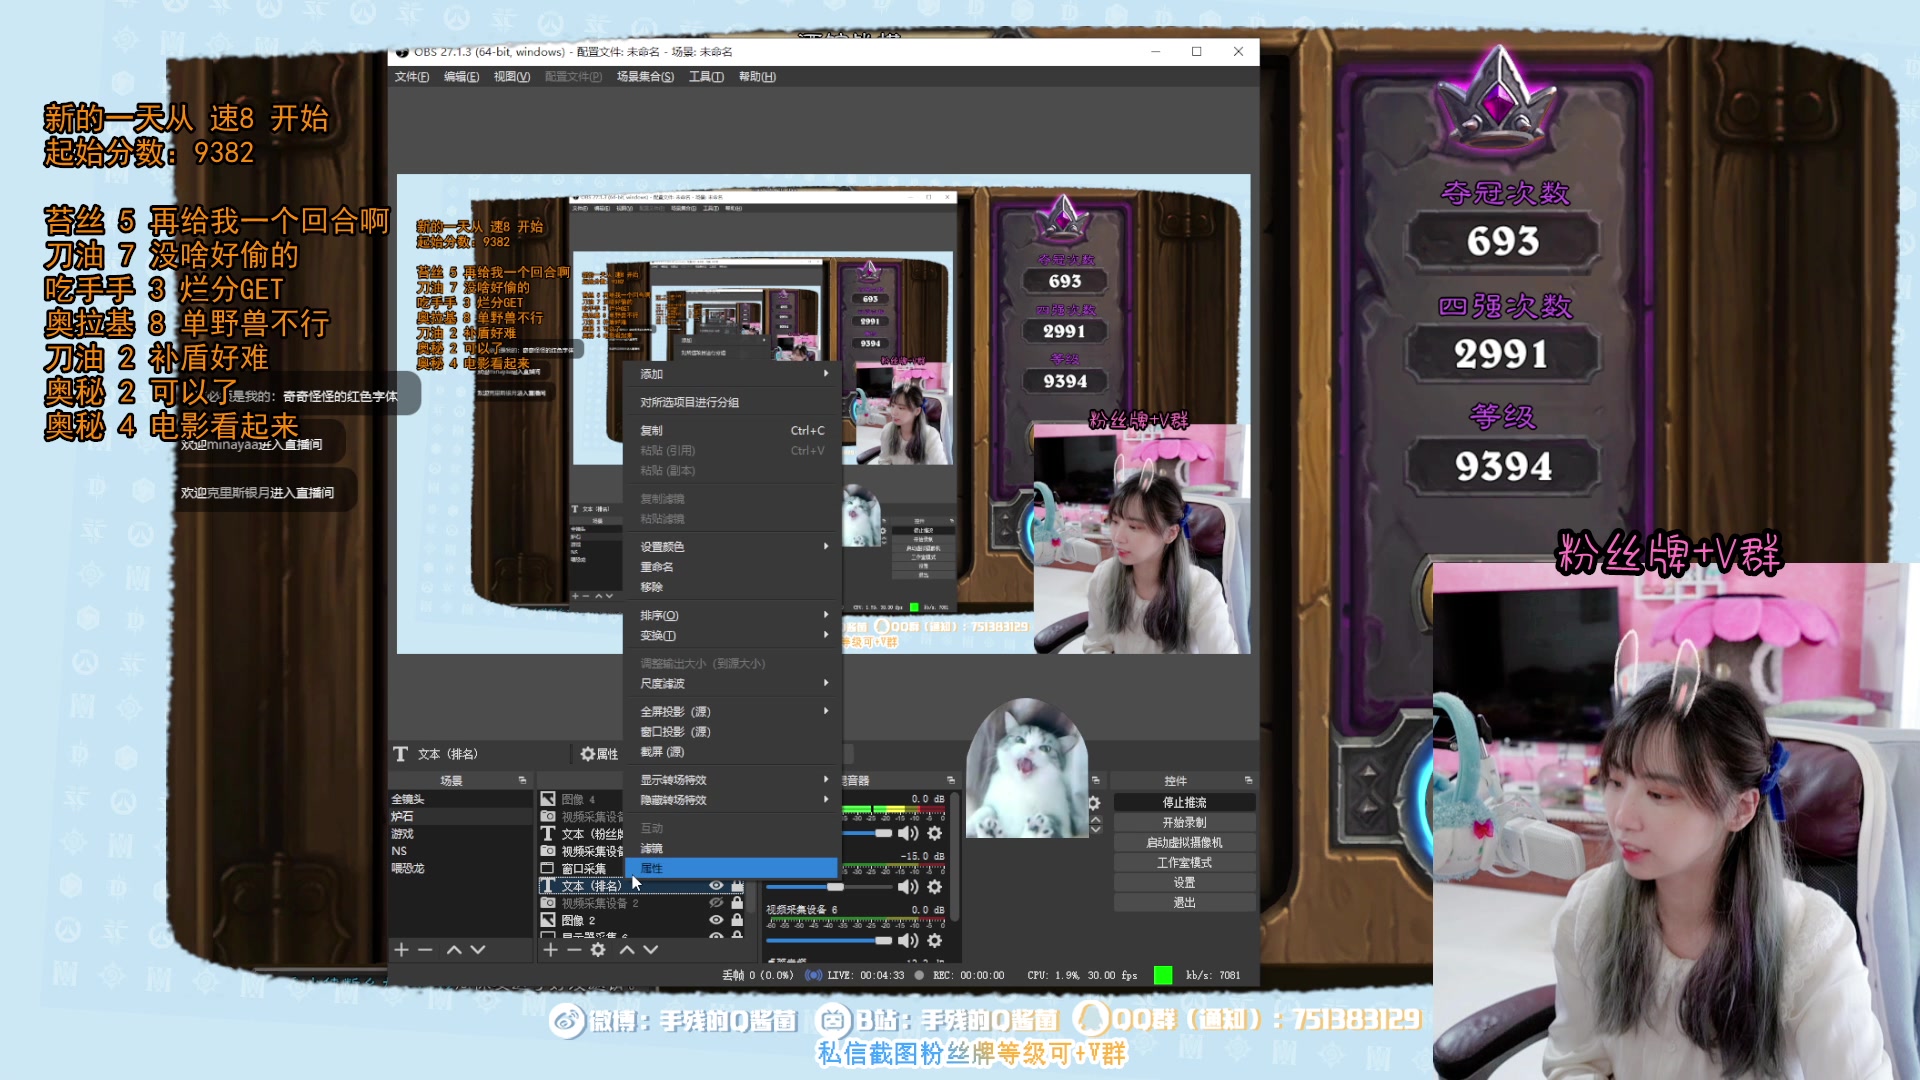Image resolution: width=1920 pixels, height=1080 pixels.
Task: Add a new scene with plus icon
Action: click(401, 949)
